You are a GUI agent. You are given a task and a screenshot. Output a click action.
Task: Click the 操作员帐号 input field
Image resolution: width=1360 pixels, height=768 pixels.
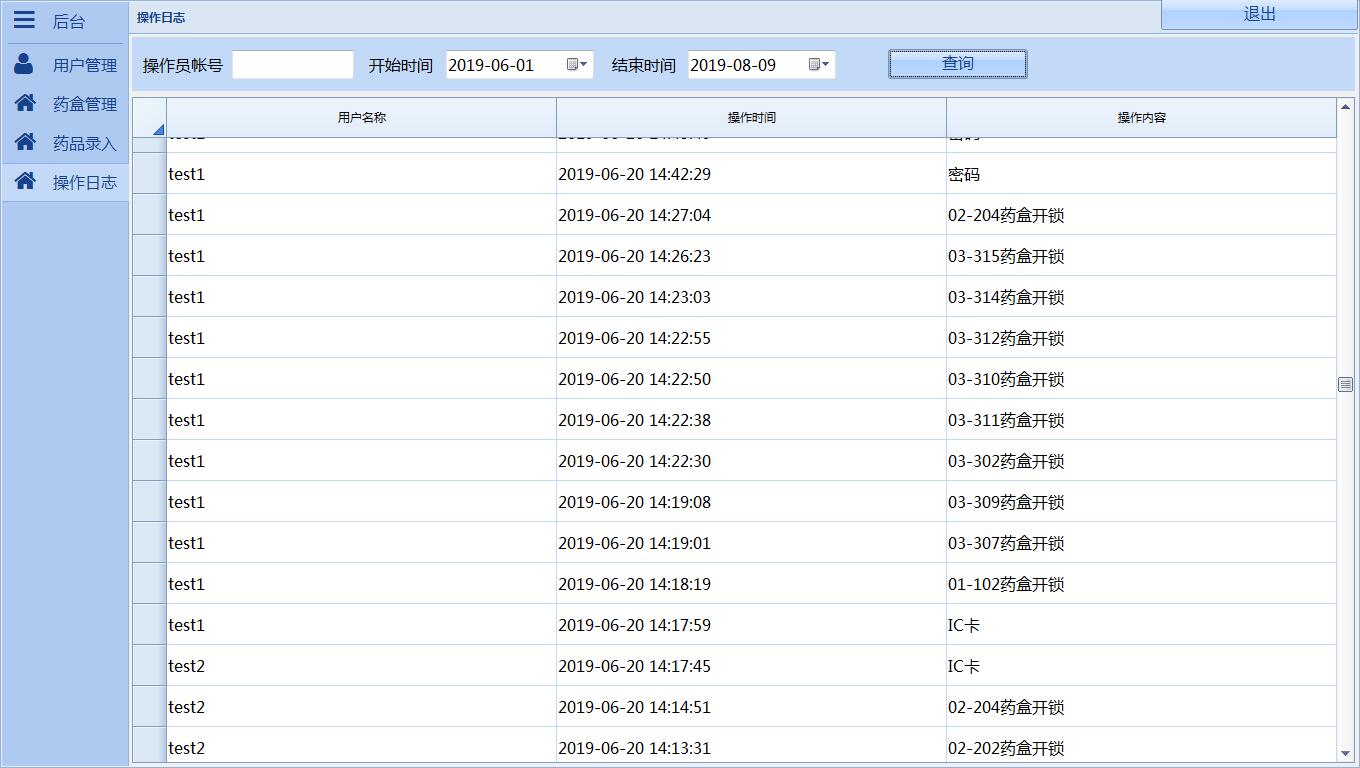point(293,65)
